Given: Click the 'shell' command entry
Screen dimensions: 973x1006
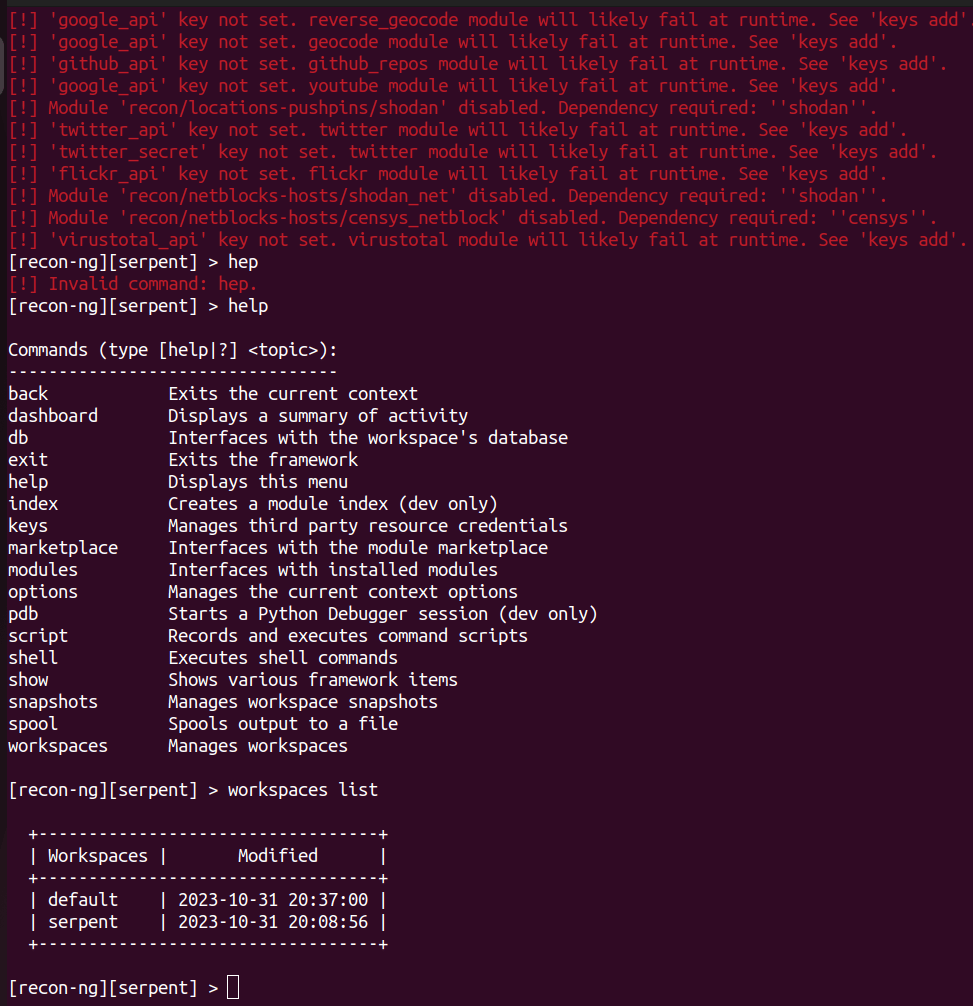Looking at the screenshot, I should (x=33, y=657).
